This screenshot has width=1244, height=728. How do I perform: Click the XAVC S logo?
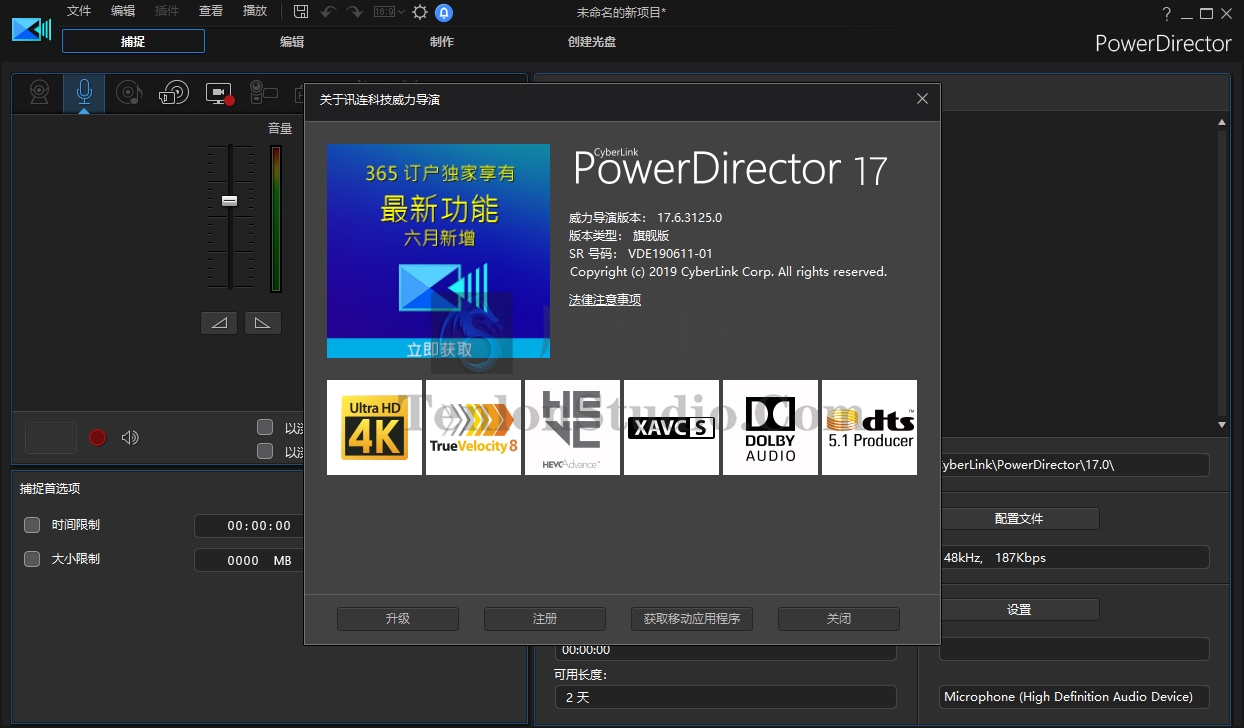[x=671, y=427]
